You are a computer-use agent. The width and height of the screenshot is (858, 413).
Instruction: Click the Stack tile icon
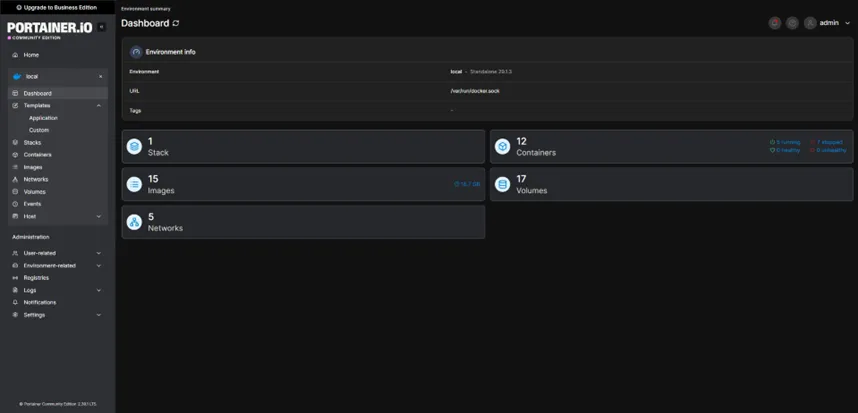[x=134, y=147]
